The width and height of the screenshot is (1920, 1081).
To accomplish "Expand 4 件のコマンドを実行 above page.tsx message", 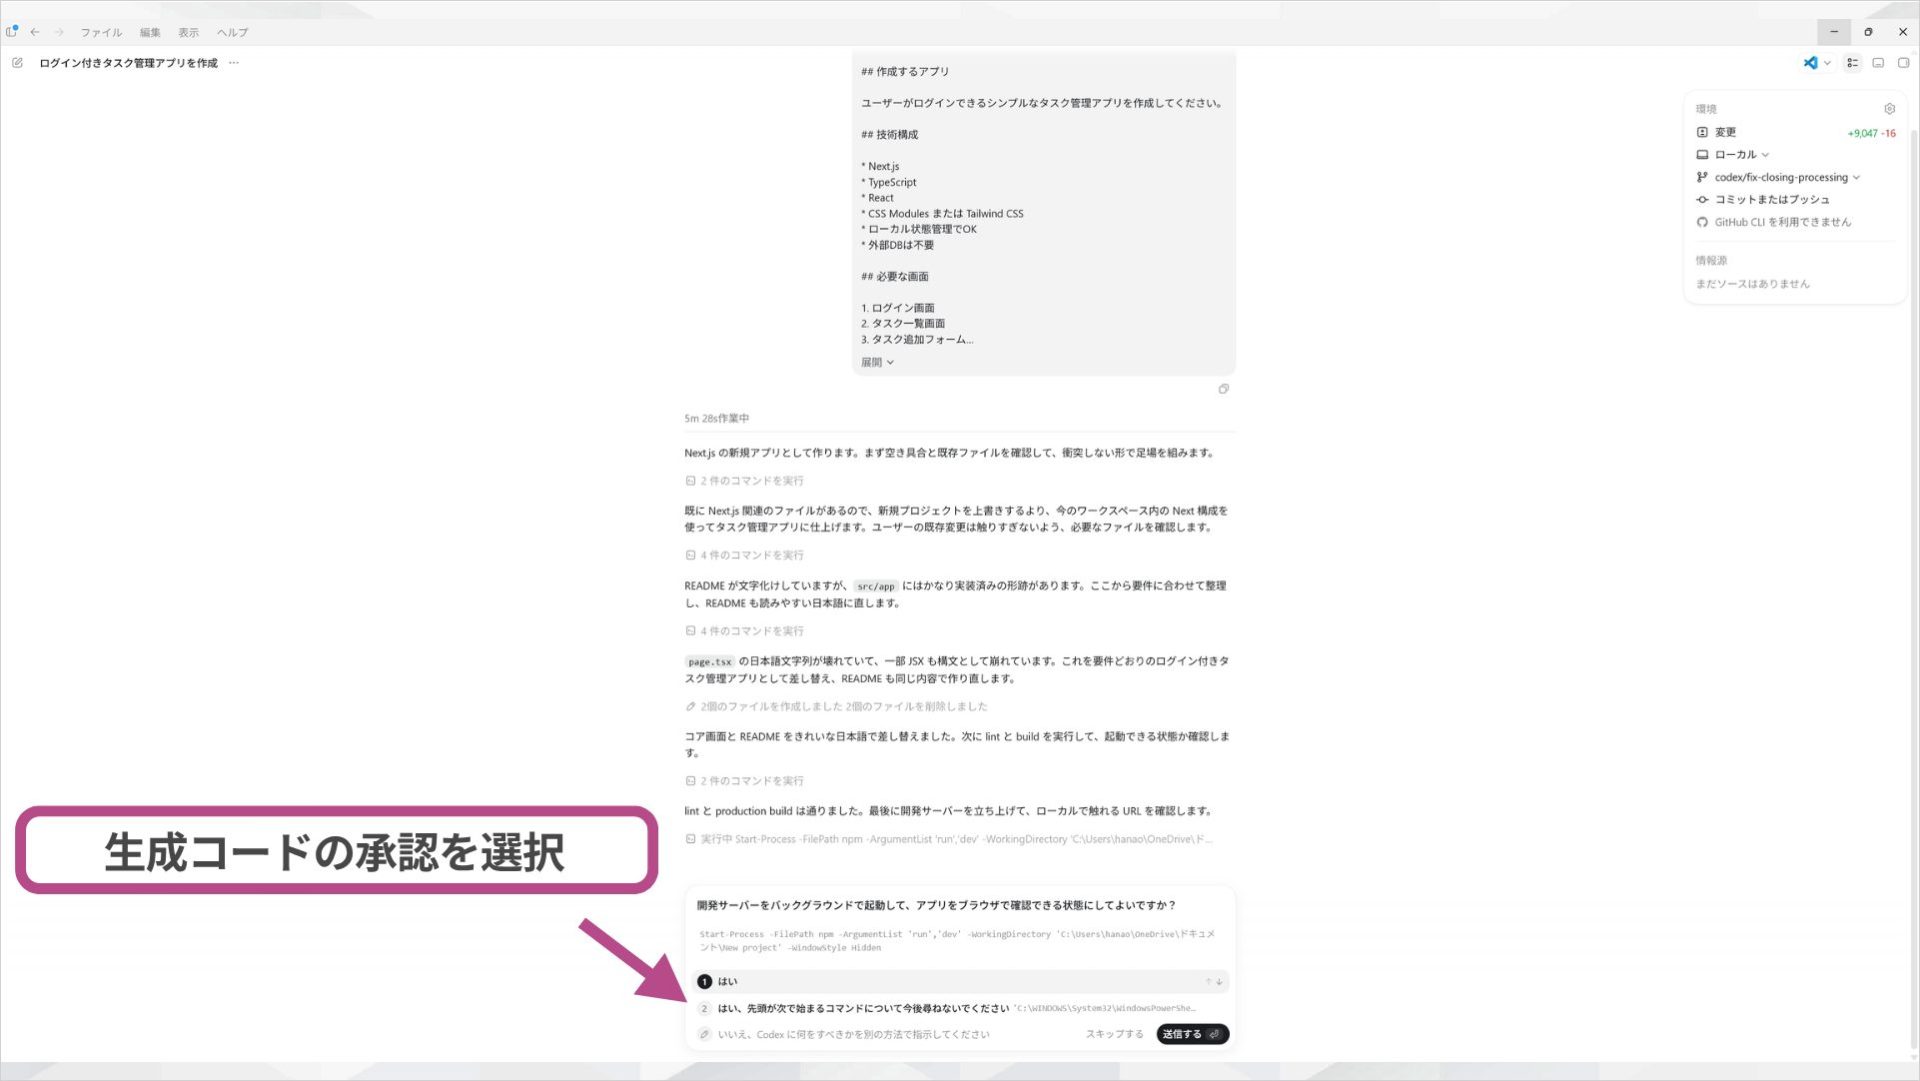I will coord(744,631).
